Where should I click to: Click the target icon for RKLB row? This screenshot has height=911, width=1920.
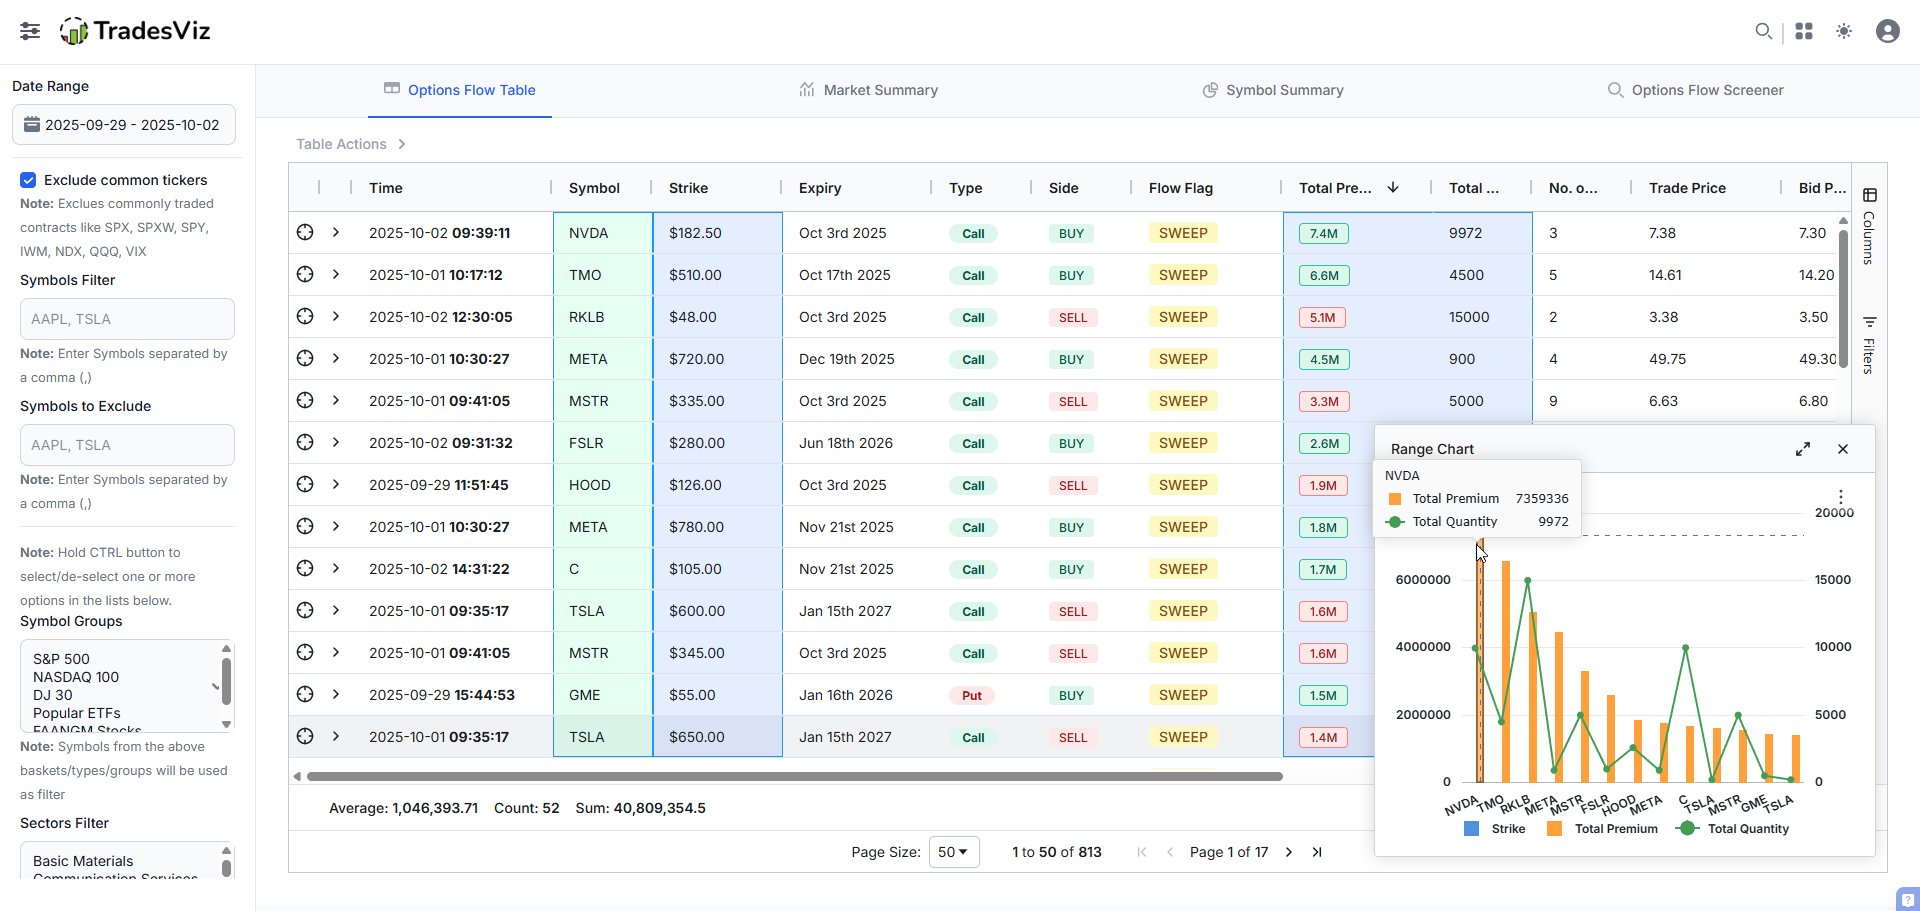point(305,316)
